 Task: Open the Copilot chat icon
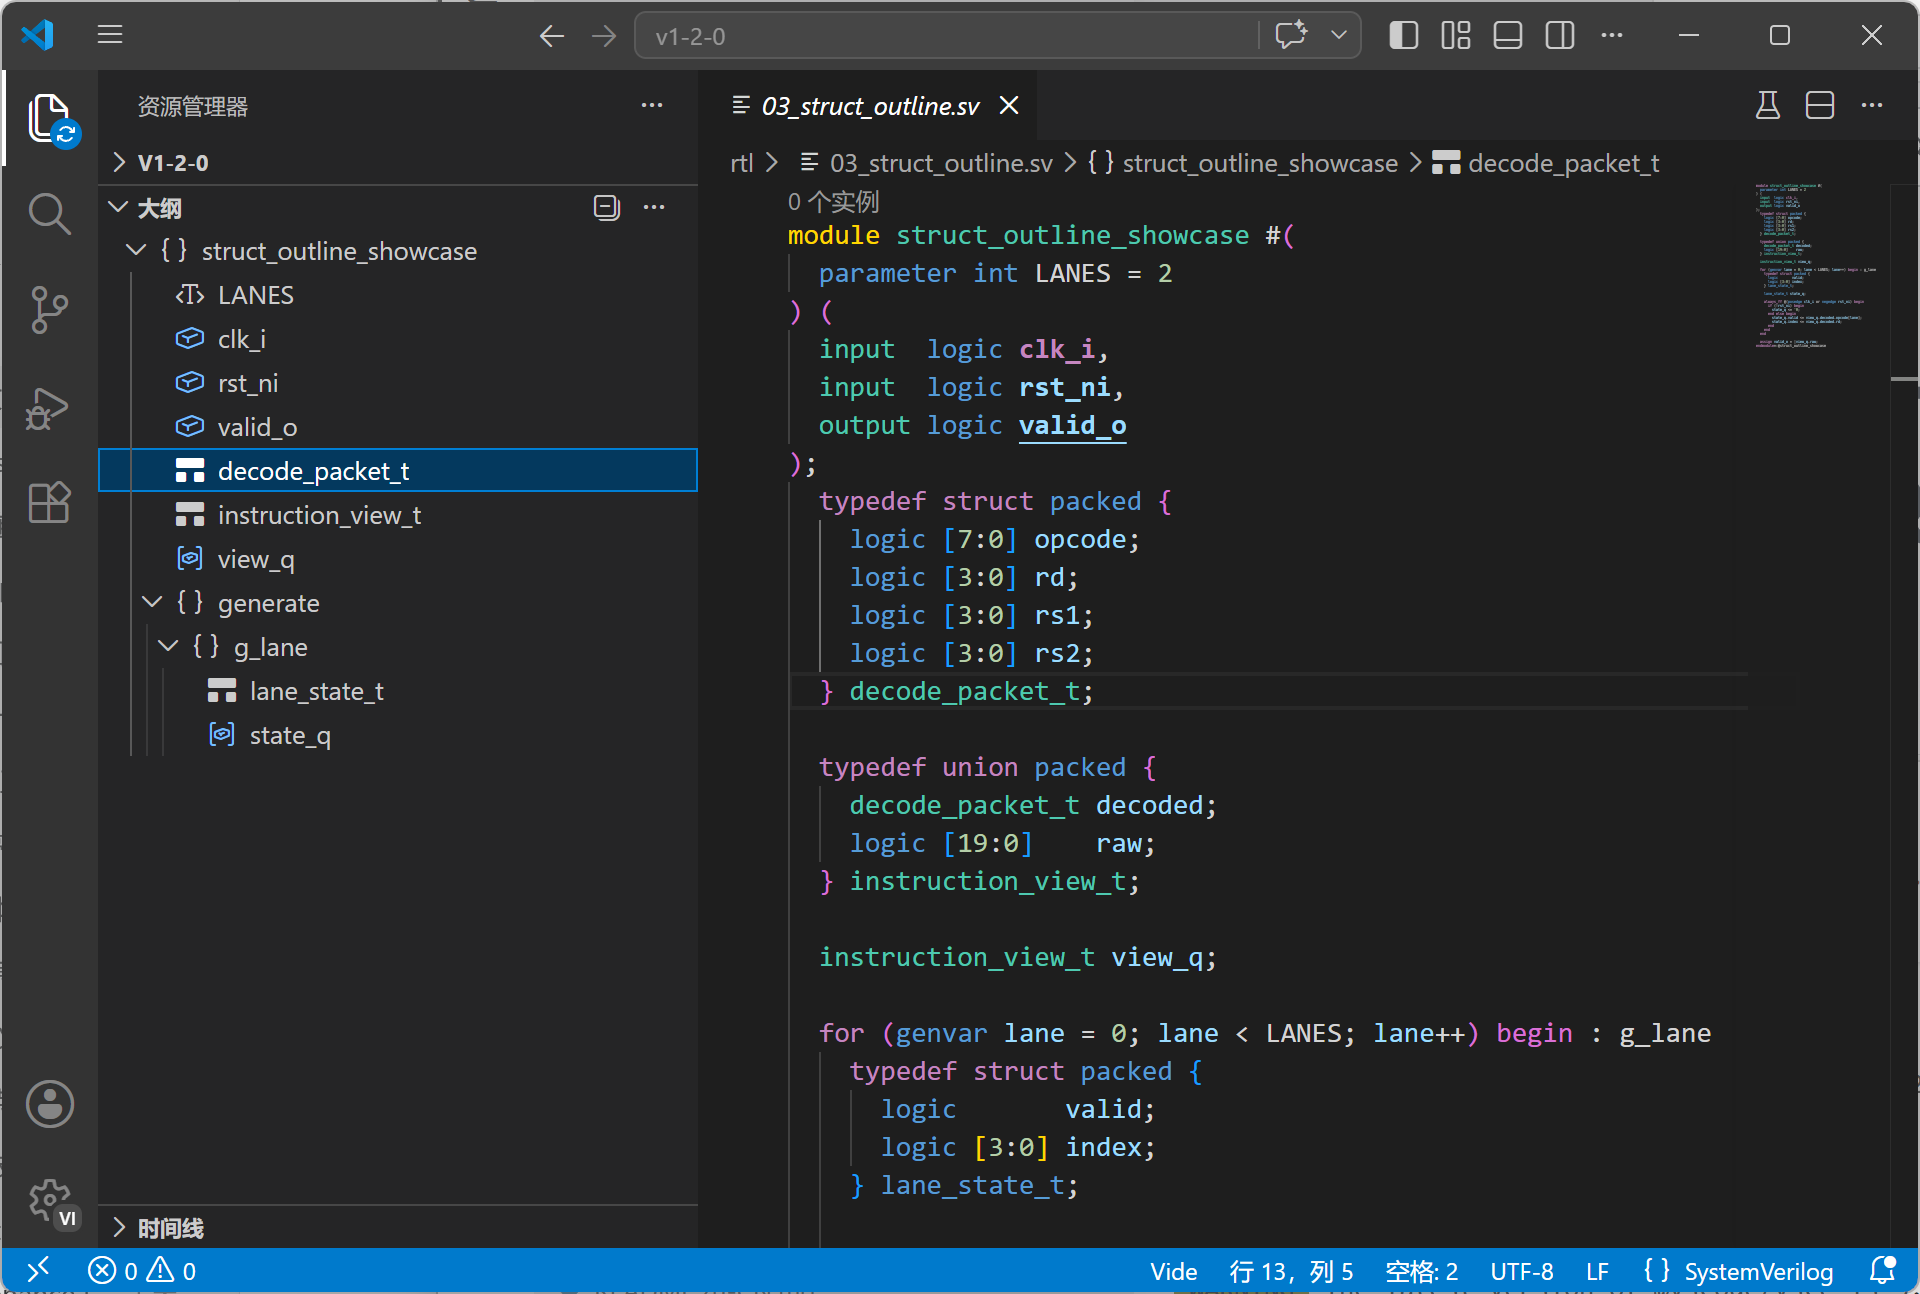pyautogui.click(x=1291, y=35)
